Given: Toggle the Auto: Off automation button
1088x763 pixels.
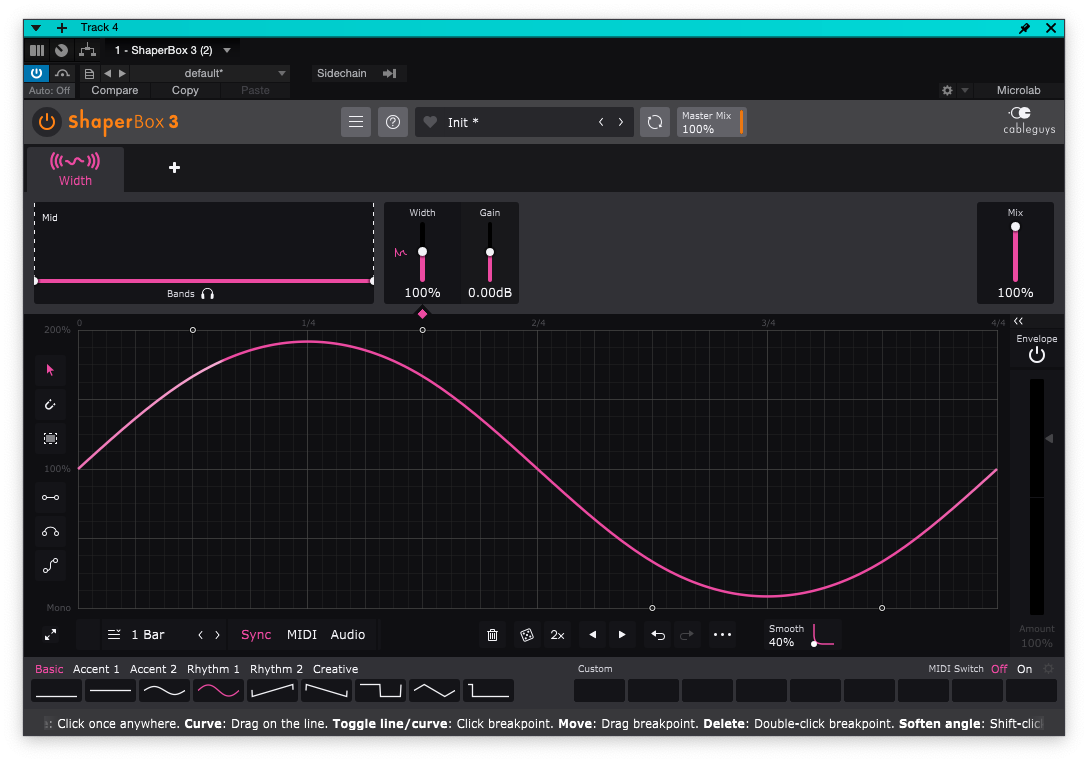Looking at the screenshot, I should 49,90.
